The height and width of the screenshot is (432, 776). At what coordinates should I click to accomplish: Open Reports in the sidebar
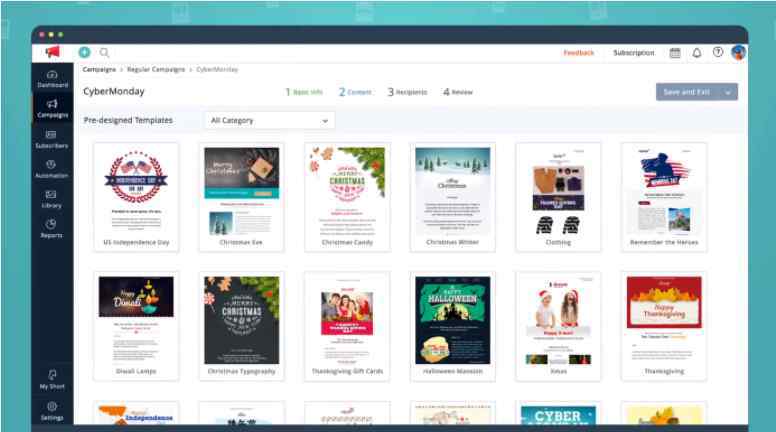[51, 229]
